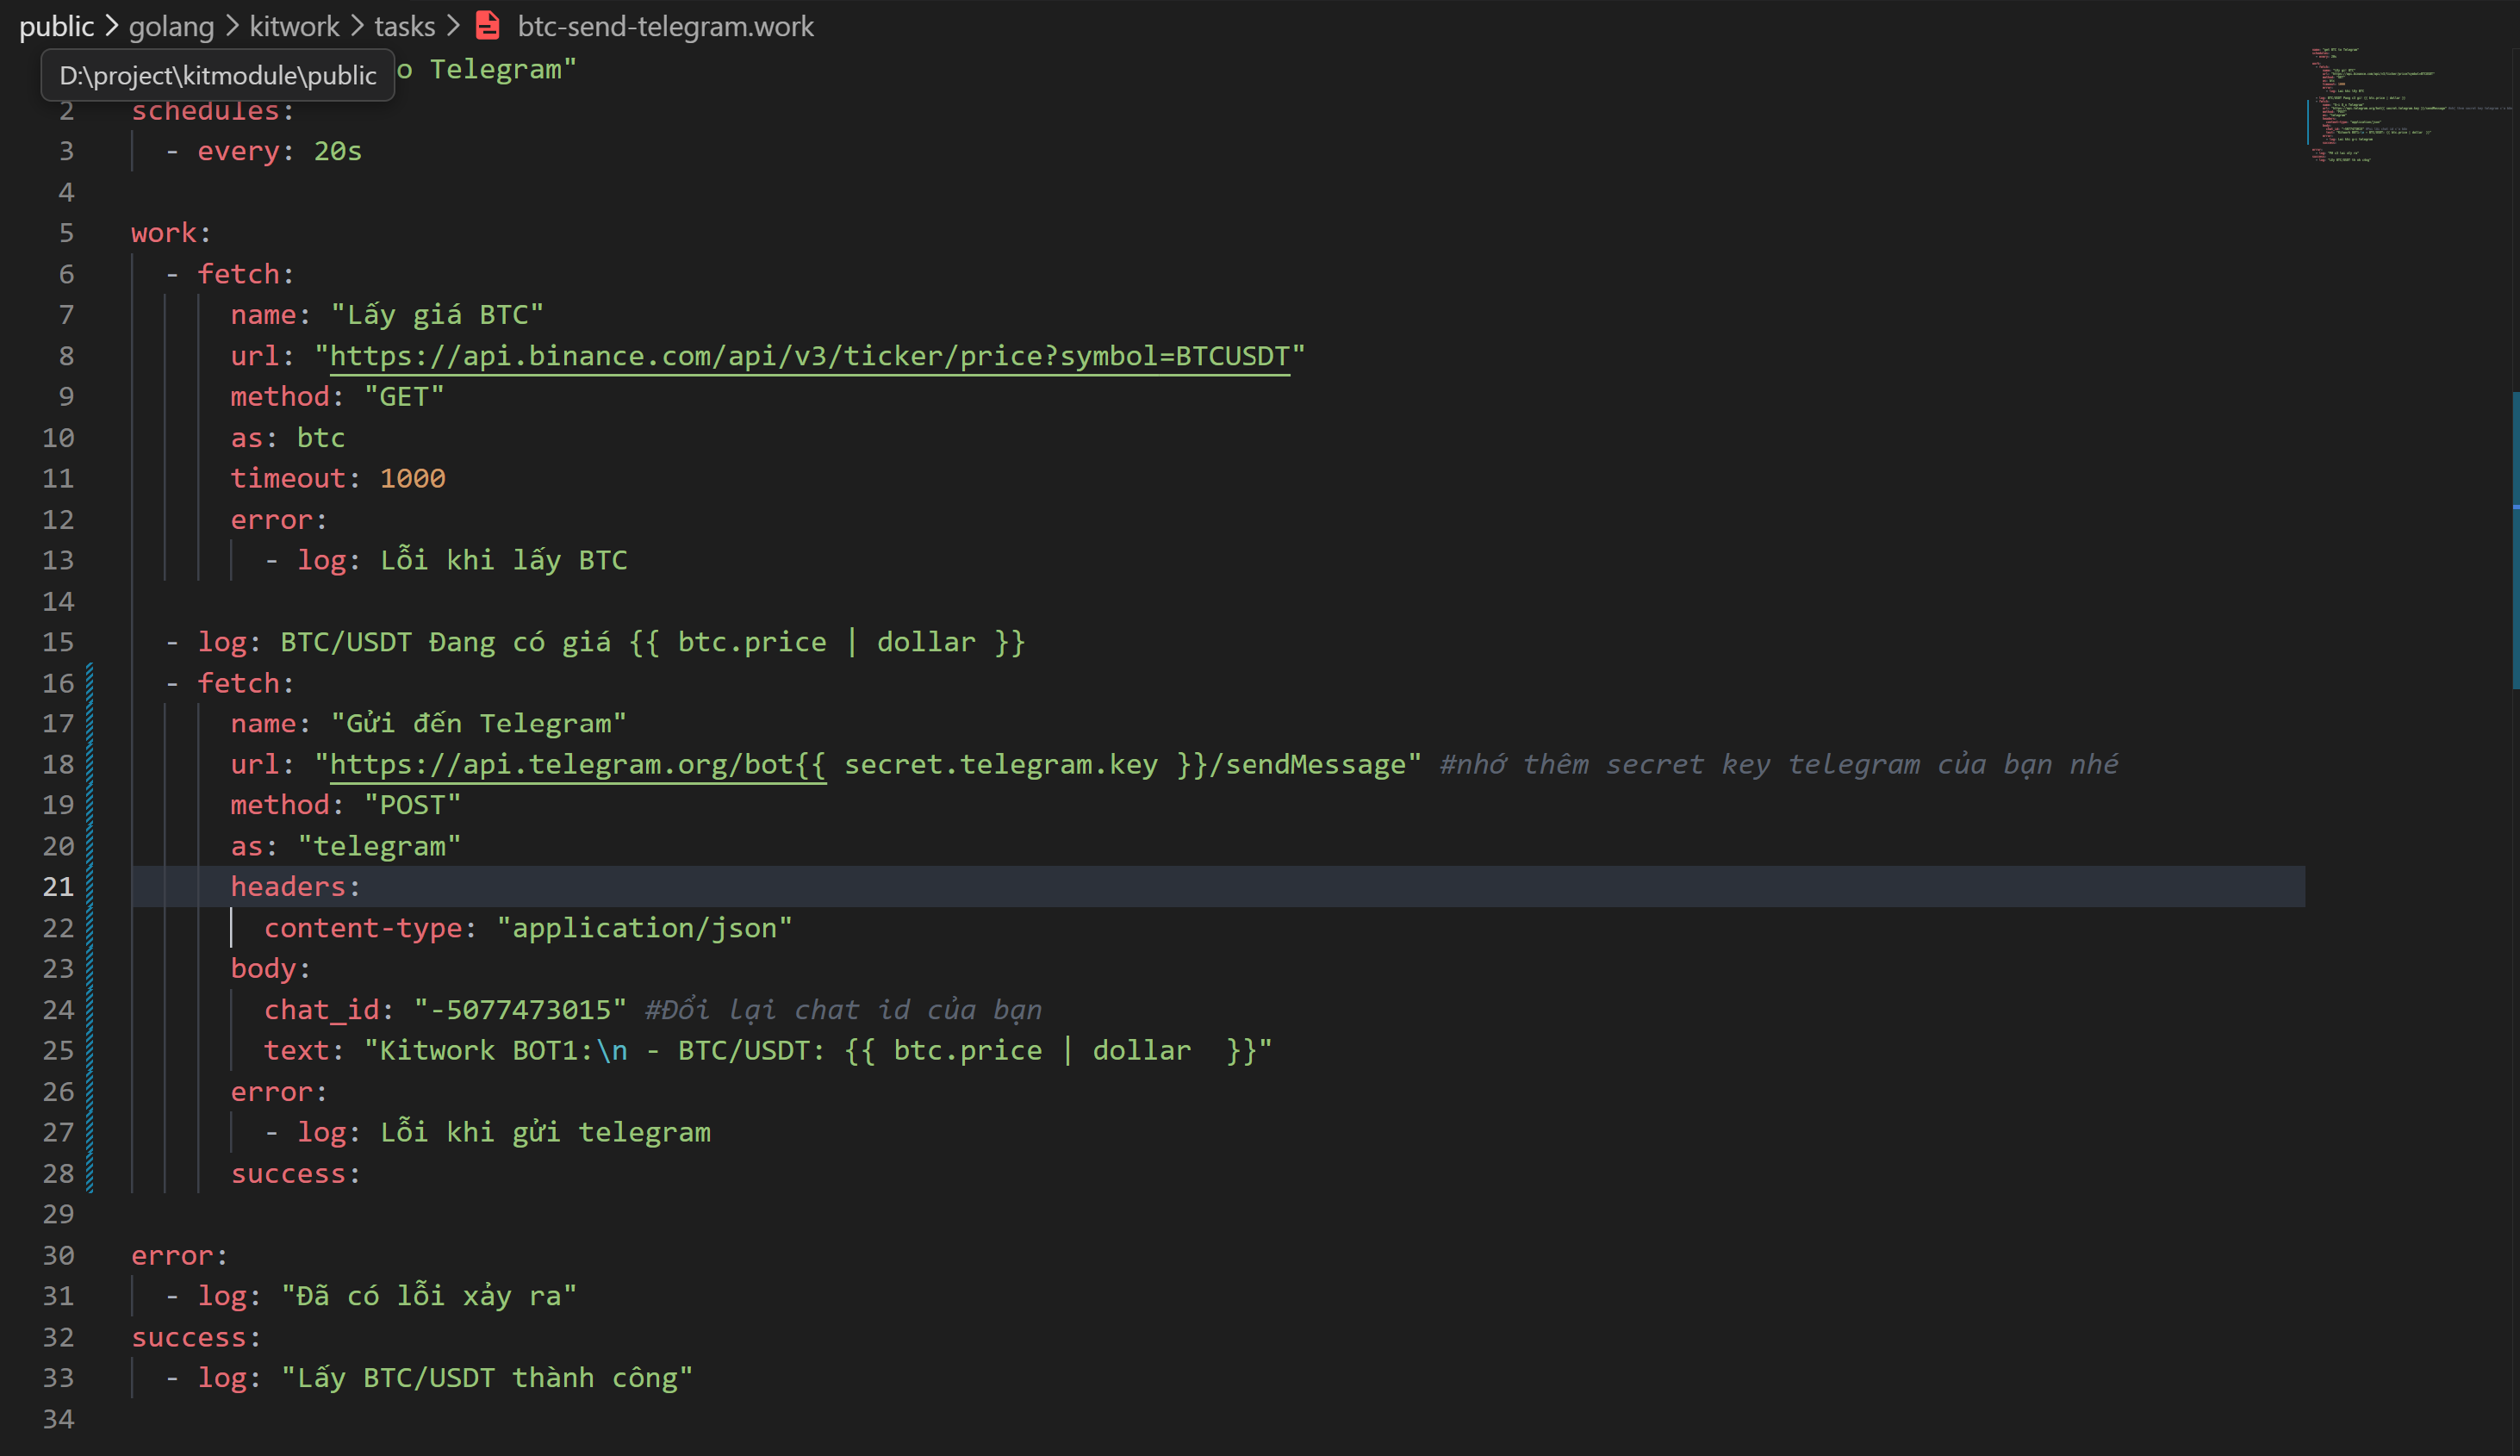Follow the Binance ticker price URL
The image size is (2520, 1456).
pos(810,355)
